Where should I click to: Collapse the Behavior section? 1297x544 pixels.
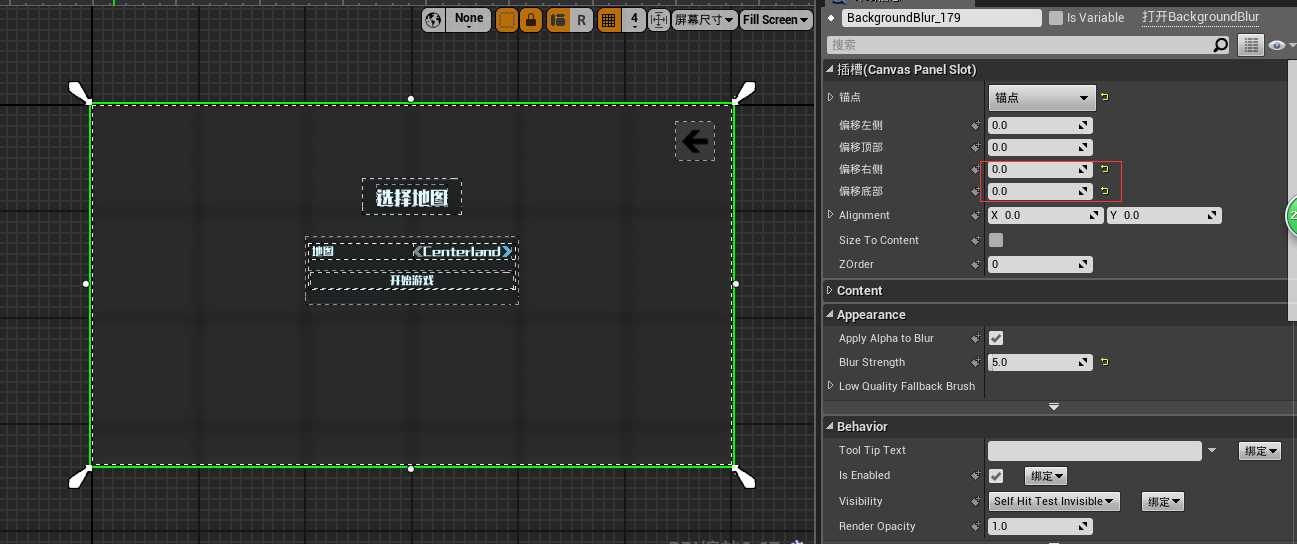(830, 427)
